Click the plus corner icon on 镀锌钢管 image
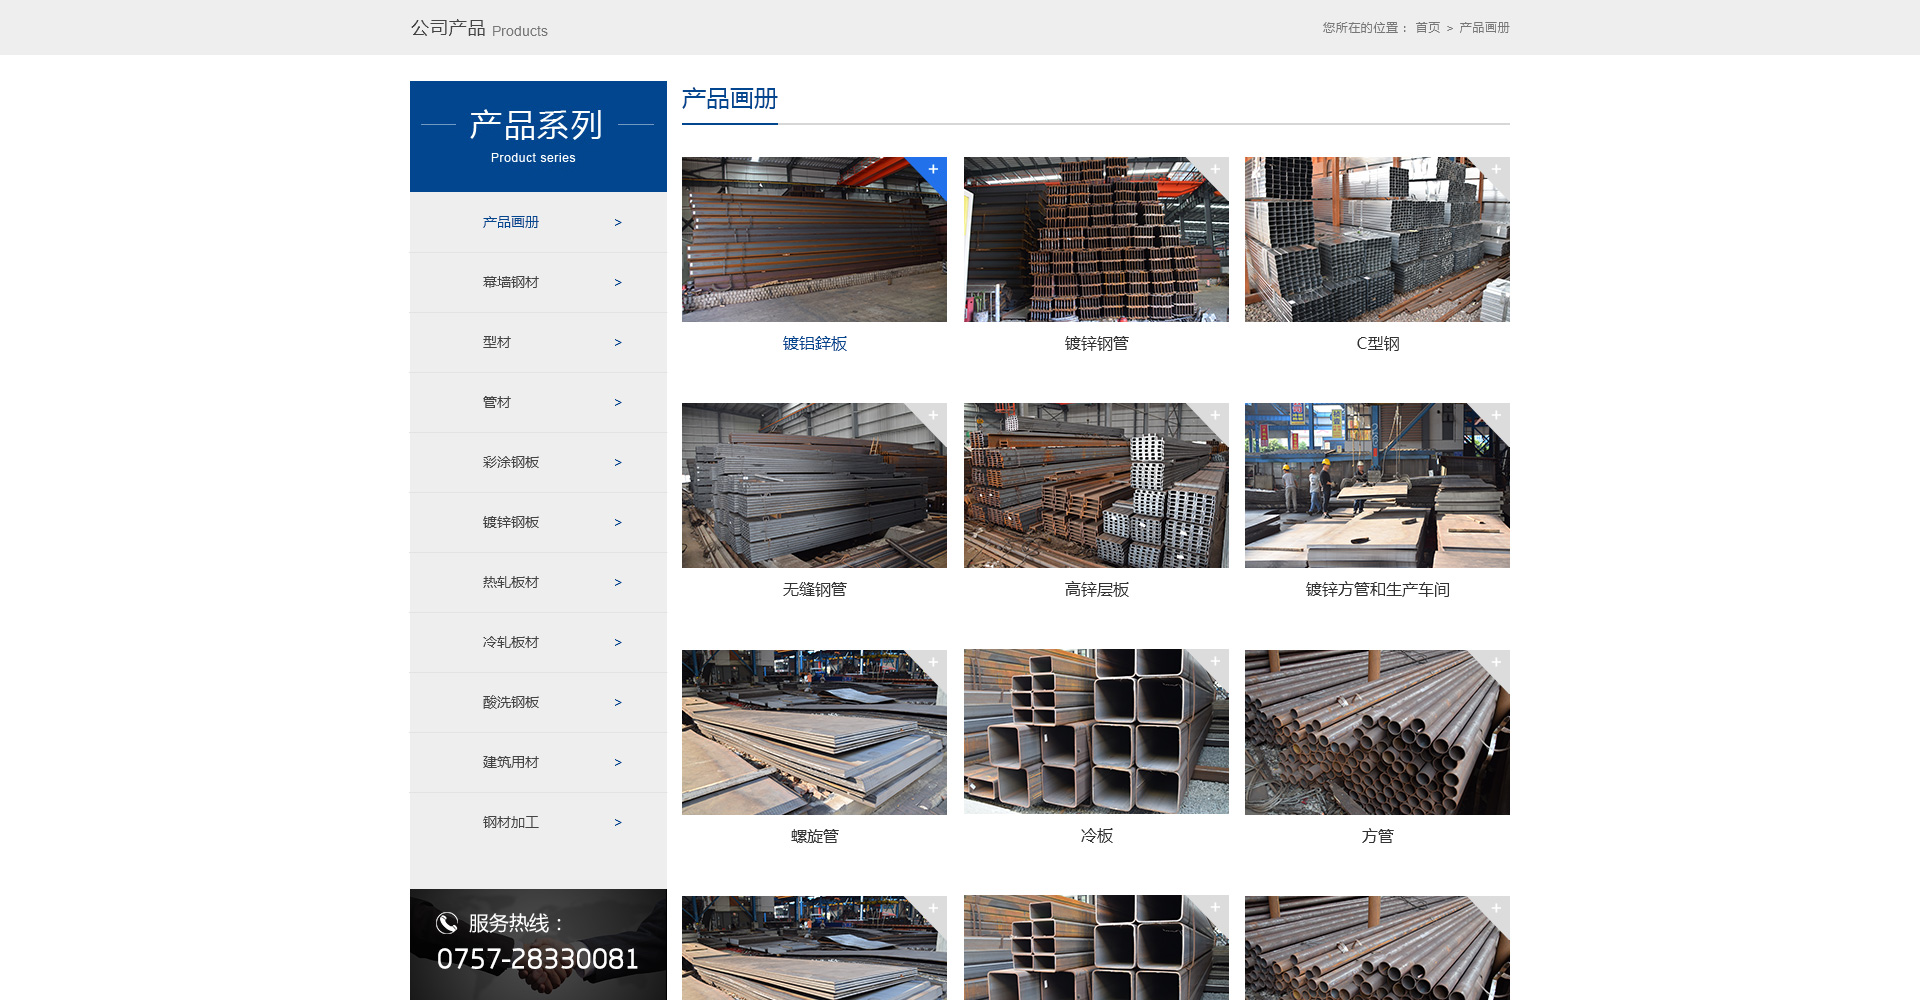 pos(1215,169)
